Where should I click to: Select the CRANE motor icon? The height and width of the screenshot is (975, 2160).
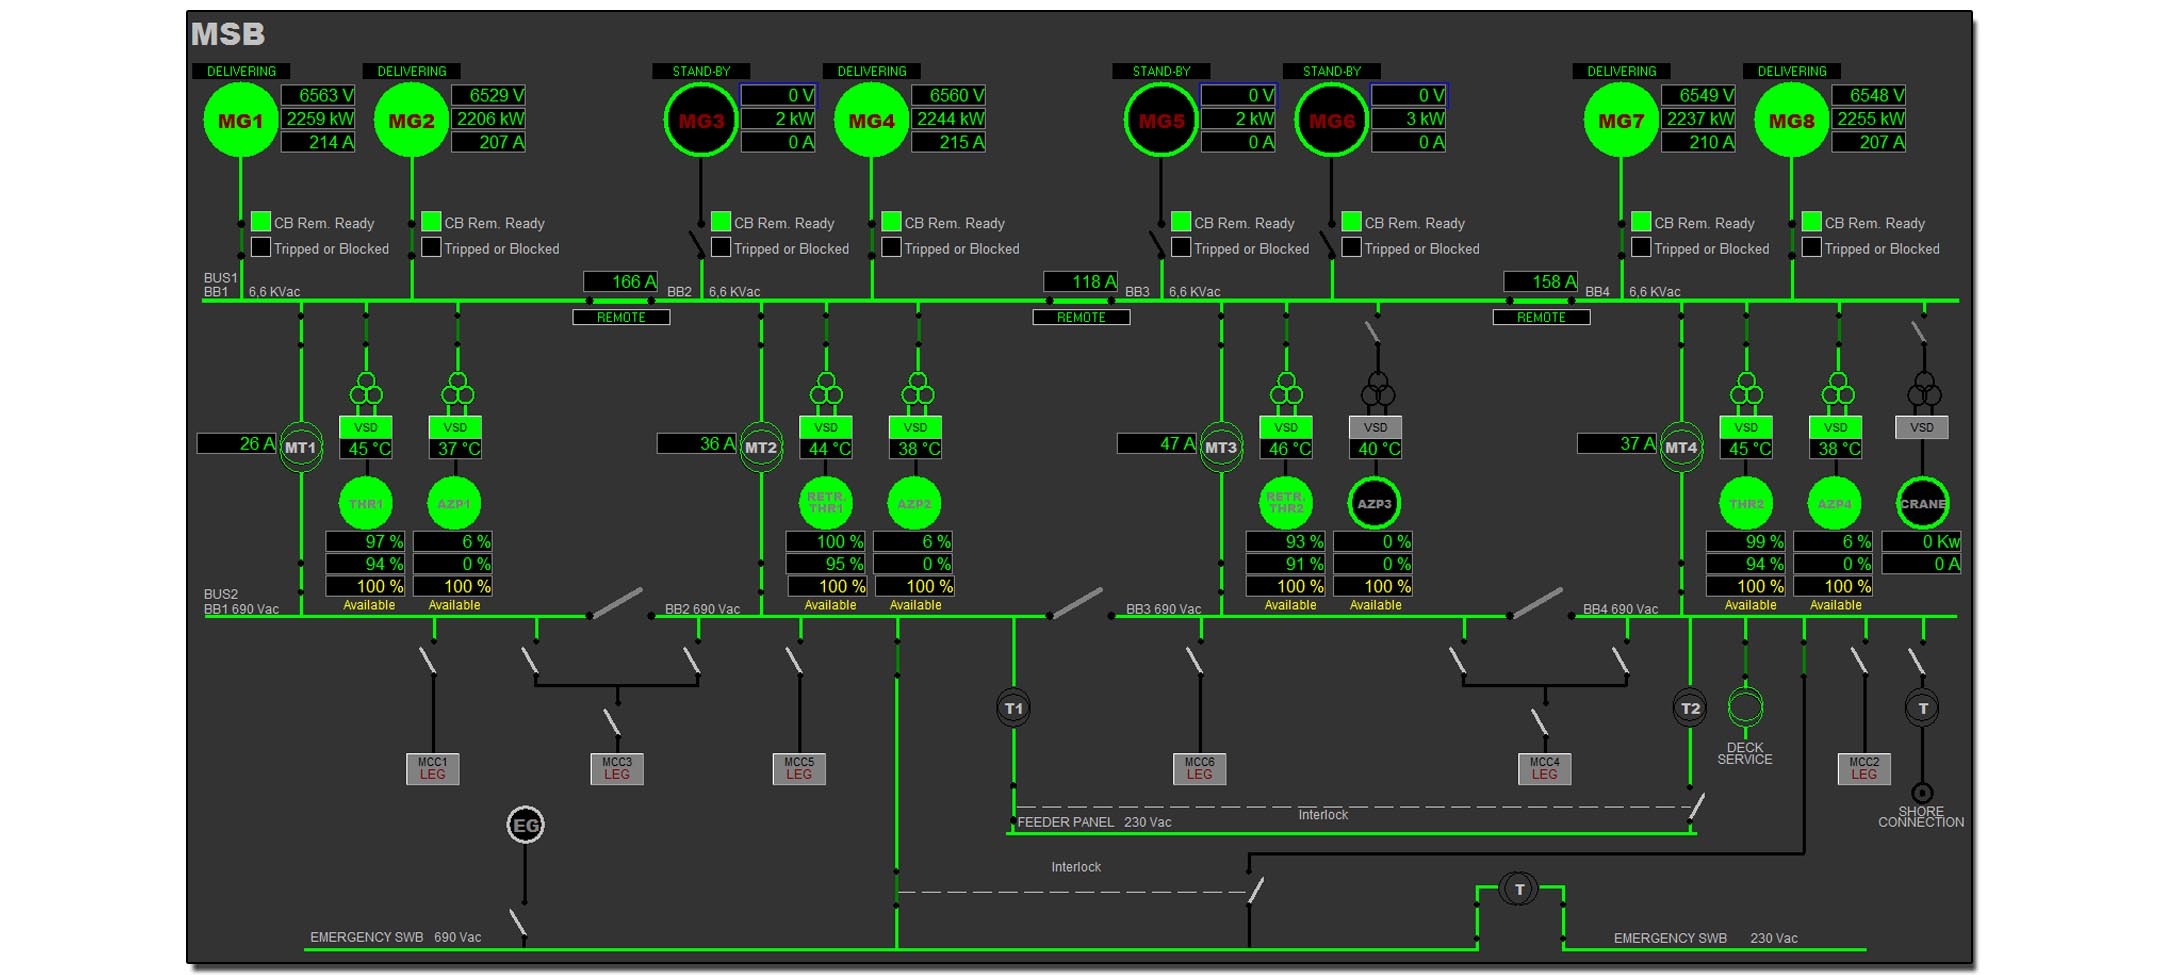coord(1921,504)
